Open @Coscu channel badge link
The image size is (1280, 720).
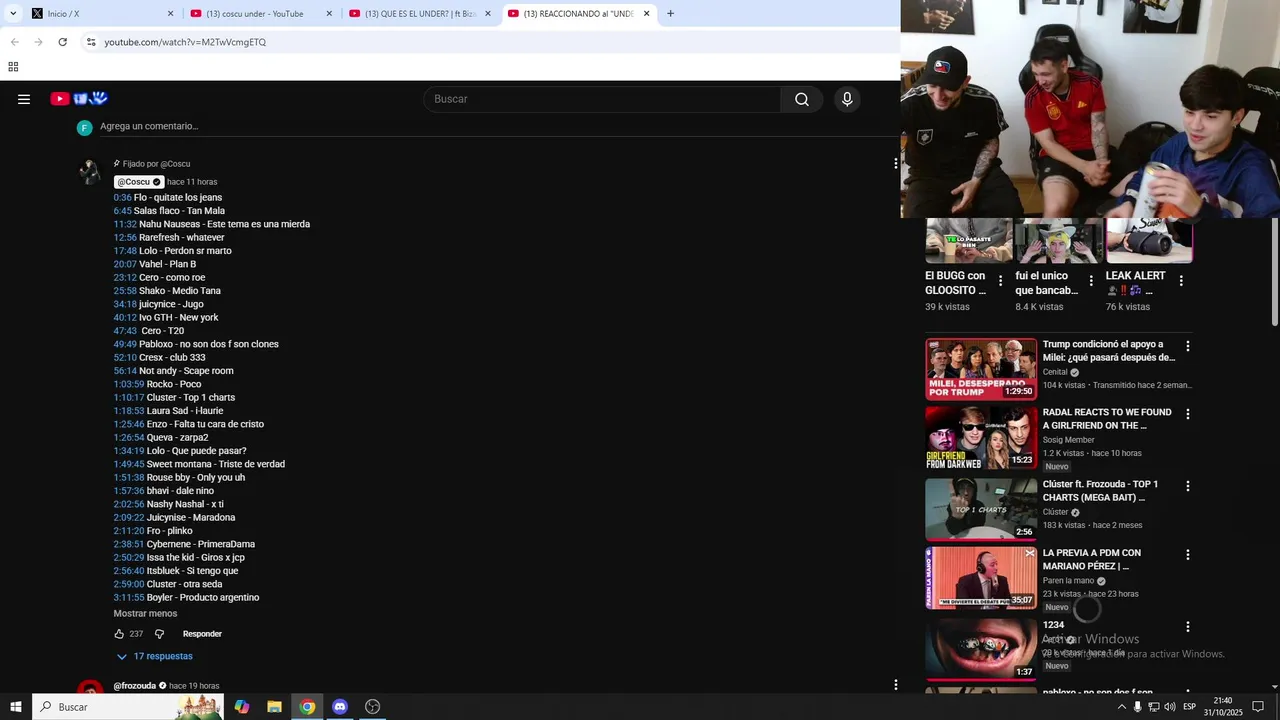coord(139,182)
